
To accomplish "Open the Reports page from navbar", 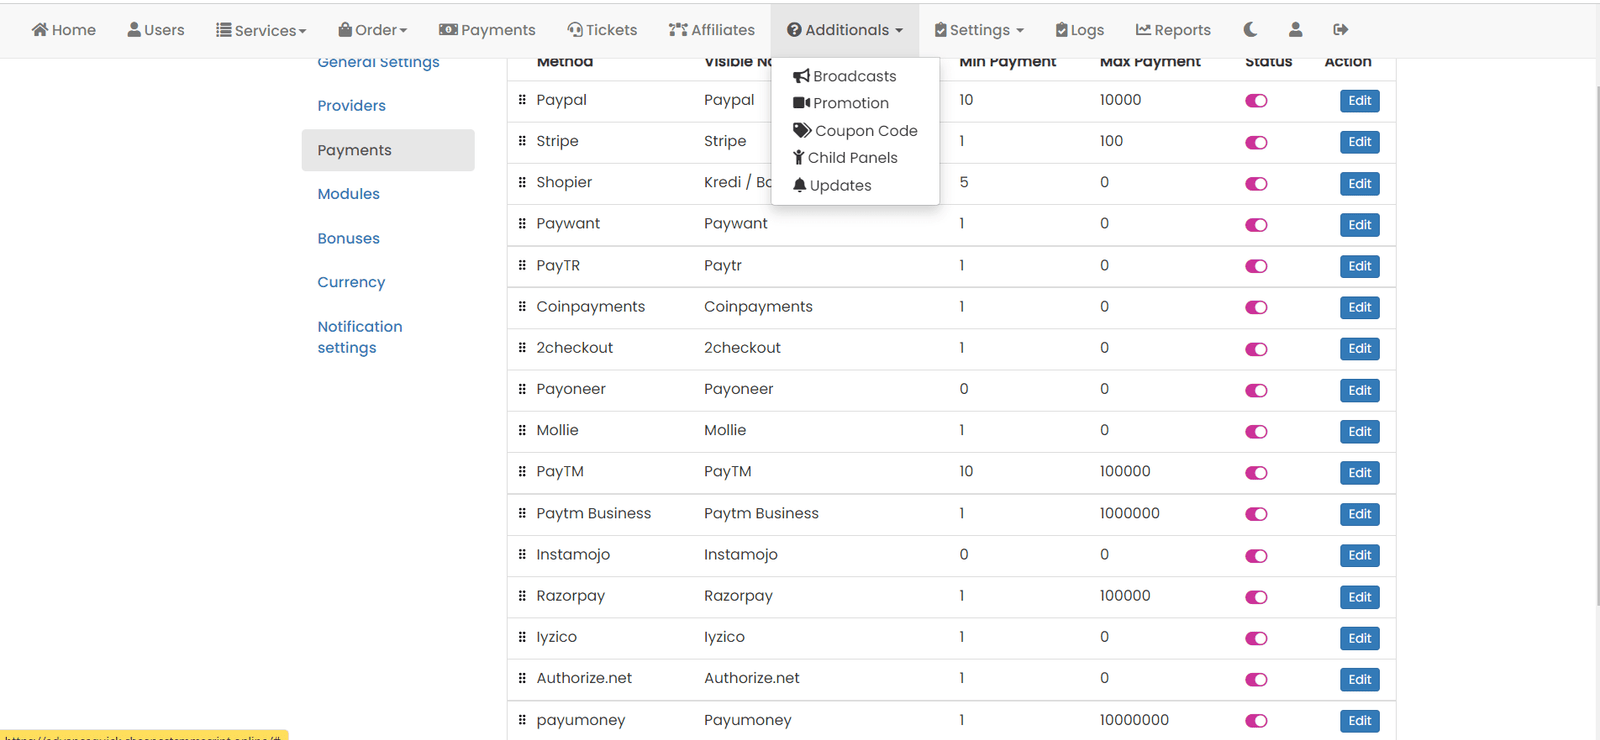I will tap(1173, 30).
